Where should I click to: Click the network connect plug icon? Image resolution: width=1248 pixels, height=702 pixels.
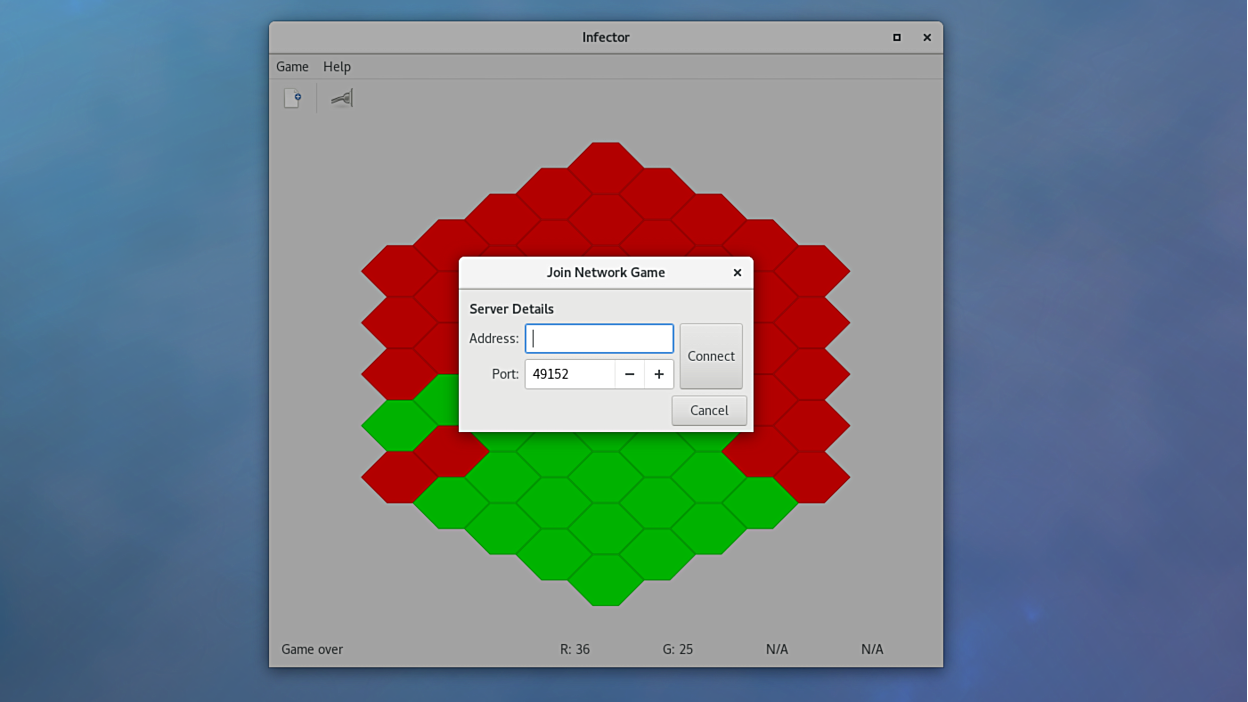[342, 98]
